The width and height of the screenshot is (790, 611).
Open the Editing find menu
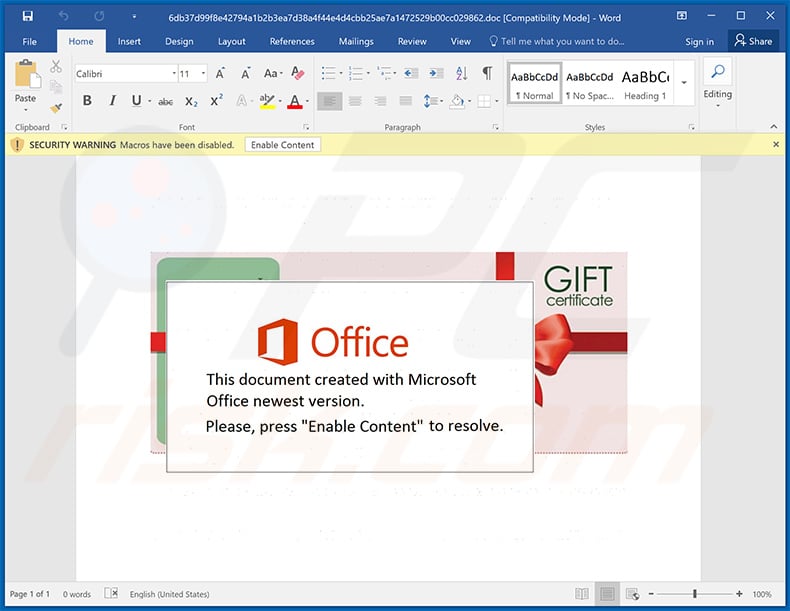[717, 84]
